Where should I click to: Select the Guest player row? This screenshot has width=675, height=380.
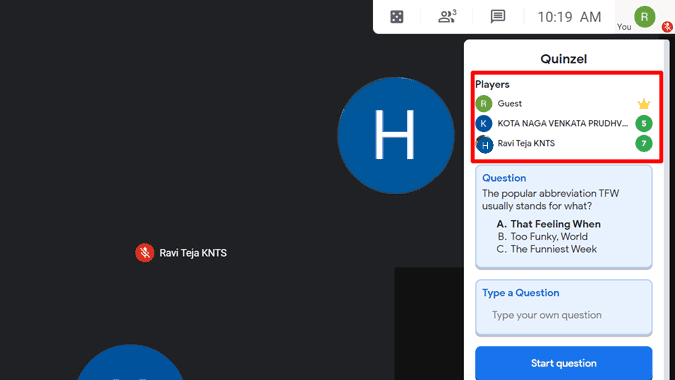[564, 104]
